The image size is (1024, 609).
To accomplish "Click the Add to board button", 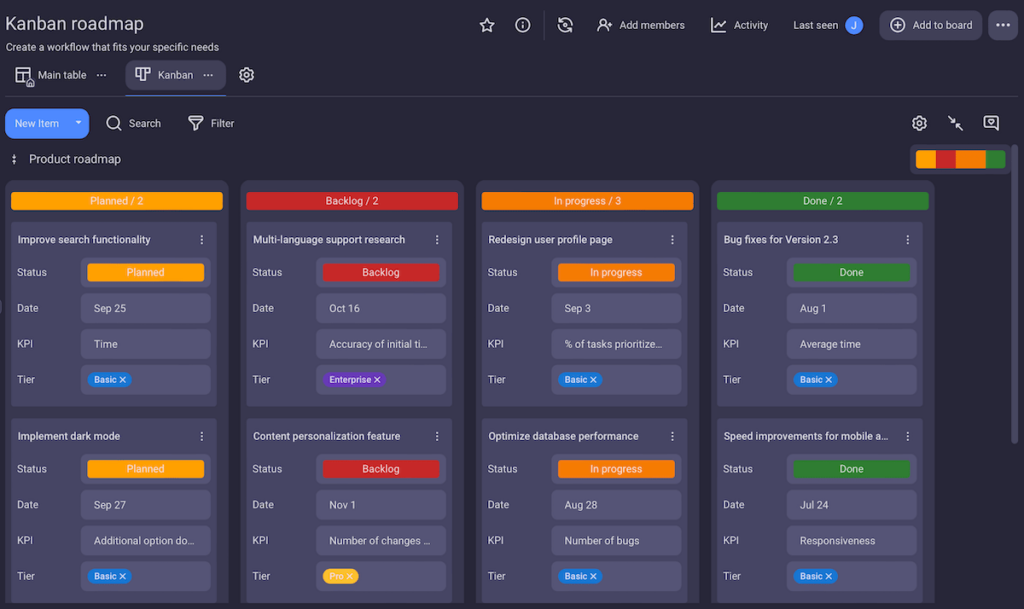I will 930,25.
